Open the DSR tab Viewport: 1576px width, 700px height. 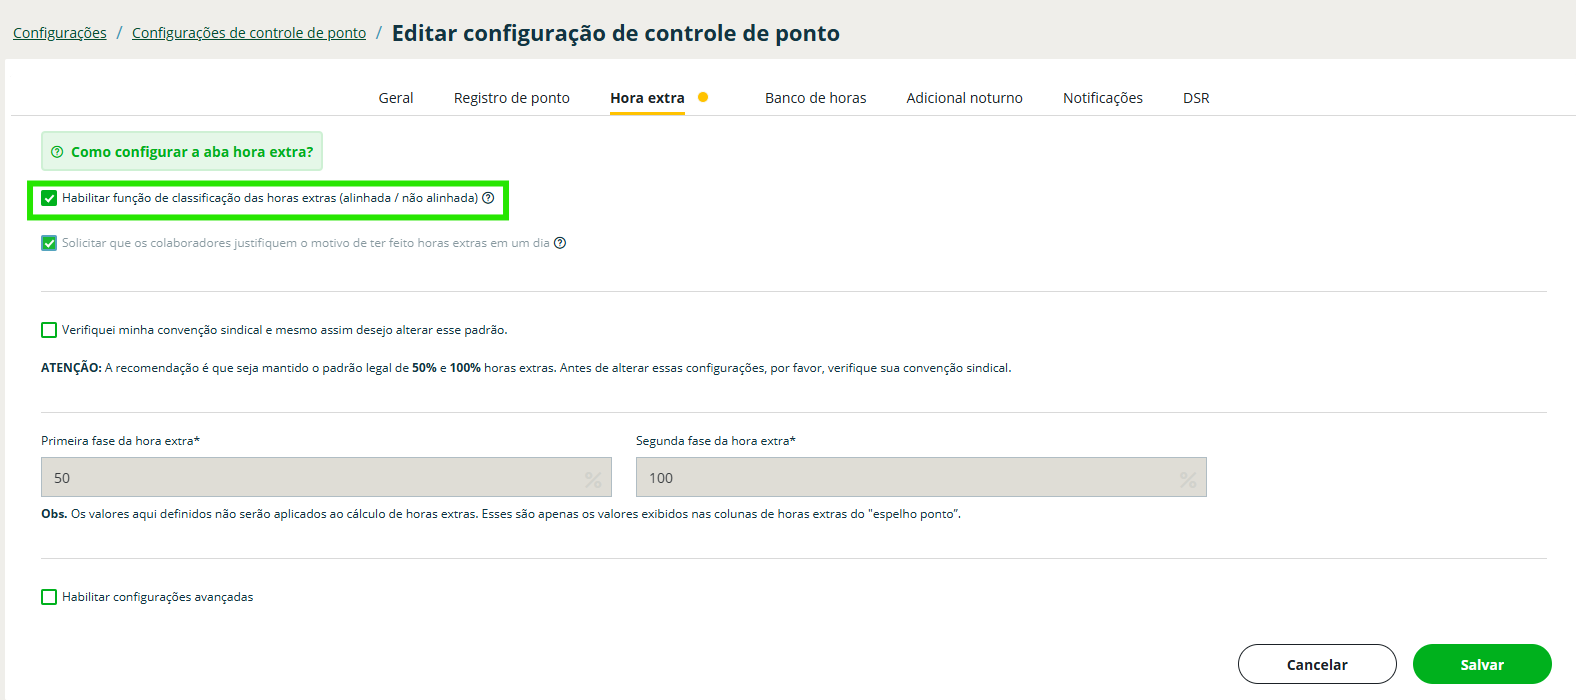[1196, 98]
